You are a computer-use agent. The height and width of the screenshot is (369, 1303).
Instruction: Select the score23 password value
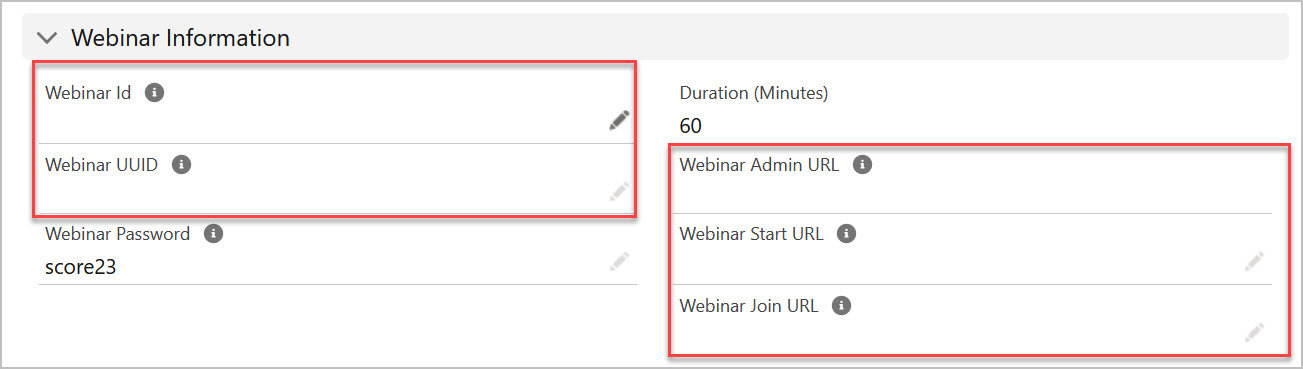[x=81, y=268]
